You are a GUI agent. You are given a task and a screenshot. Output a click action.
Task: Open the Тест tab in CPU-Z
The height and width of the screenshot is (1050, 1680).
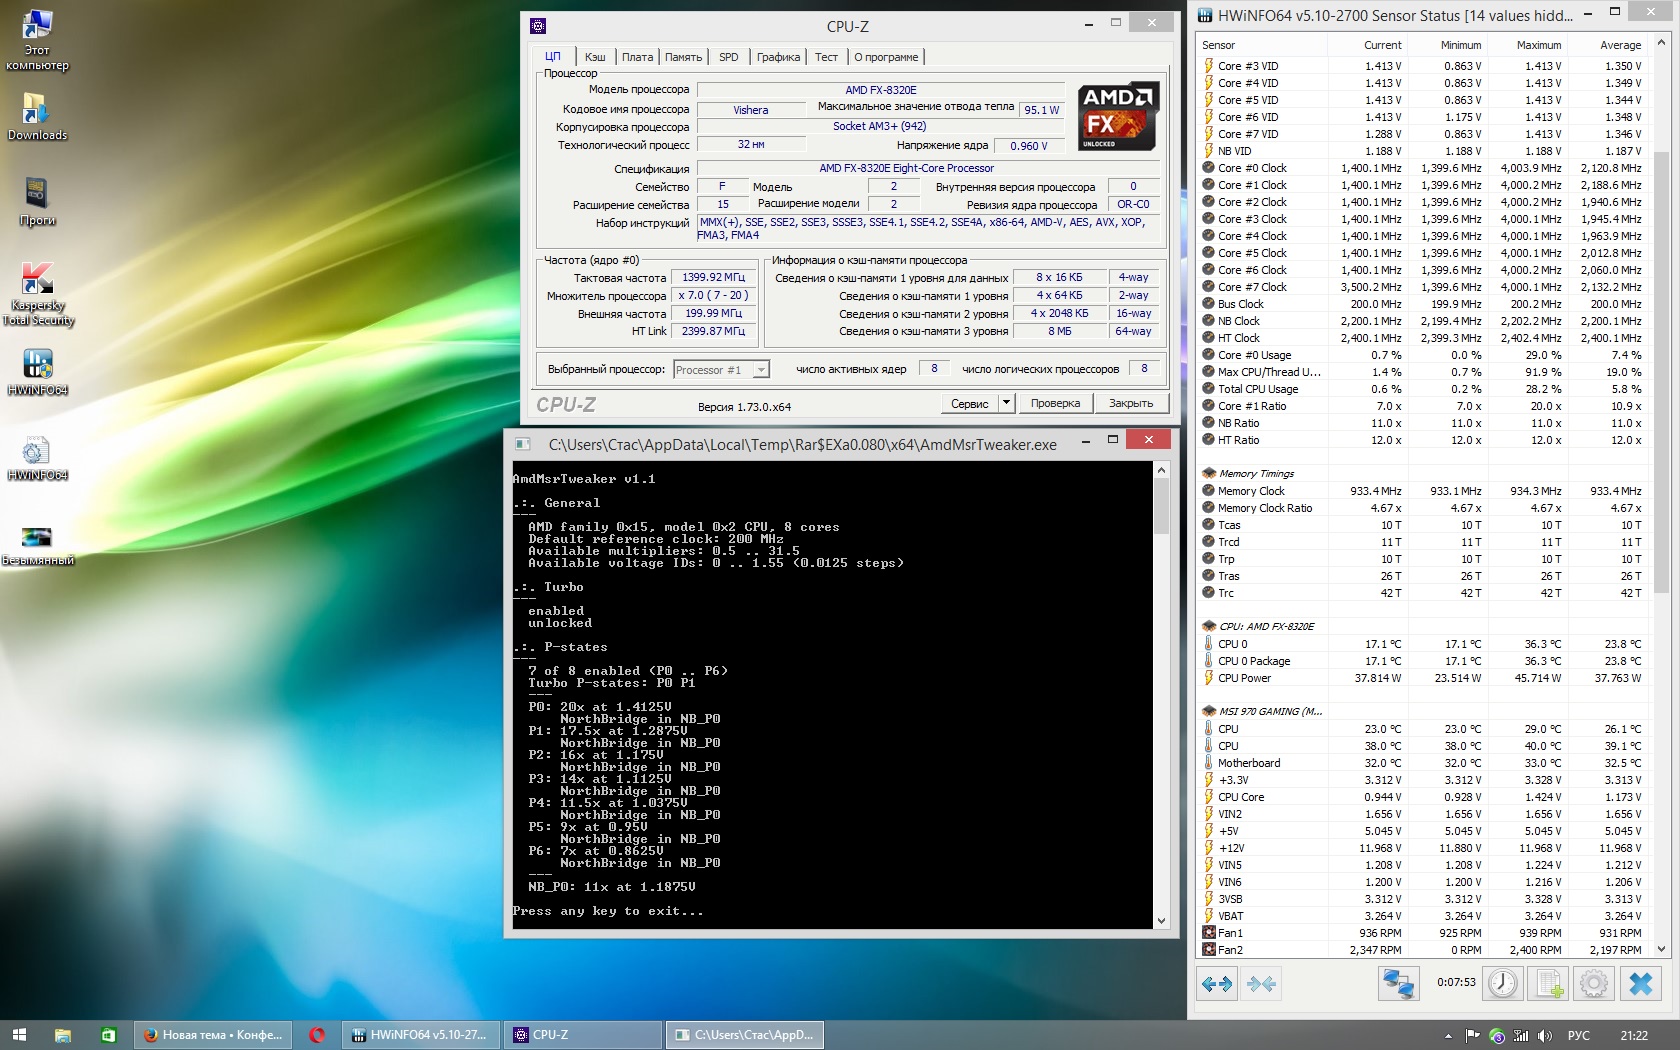click(826, 57)
